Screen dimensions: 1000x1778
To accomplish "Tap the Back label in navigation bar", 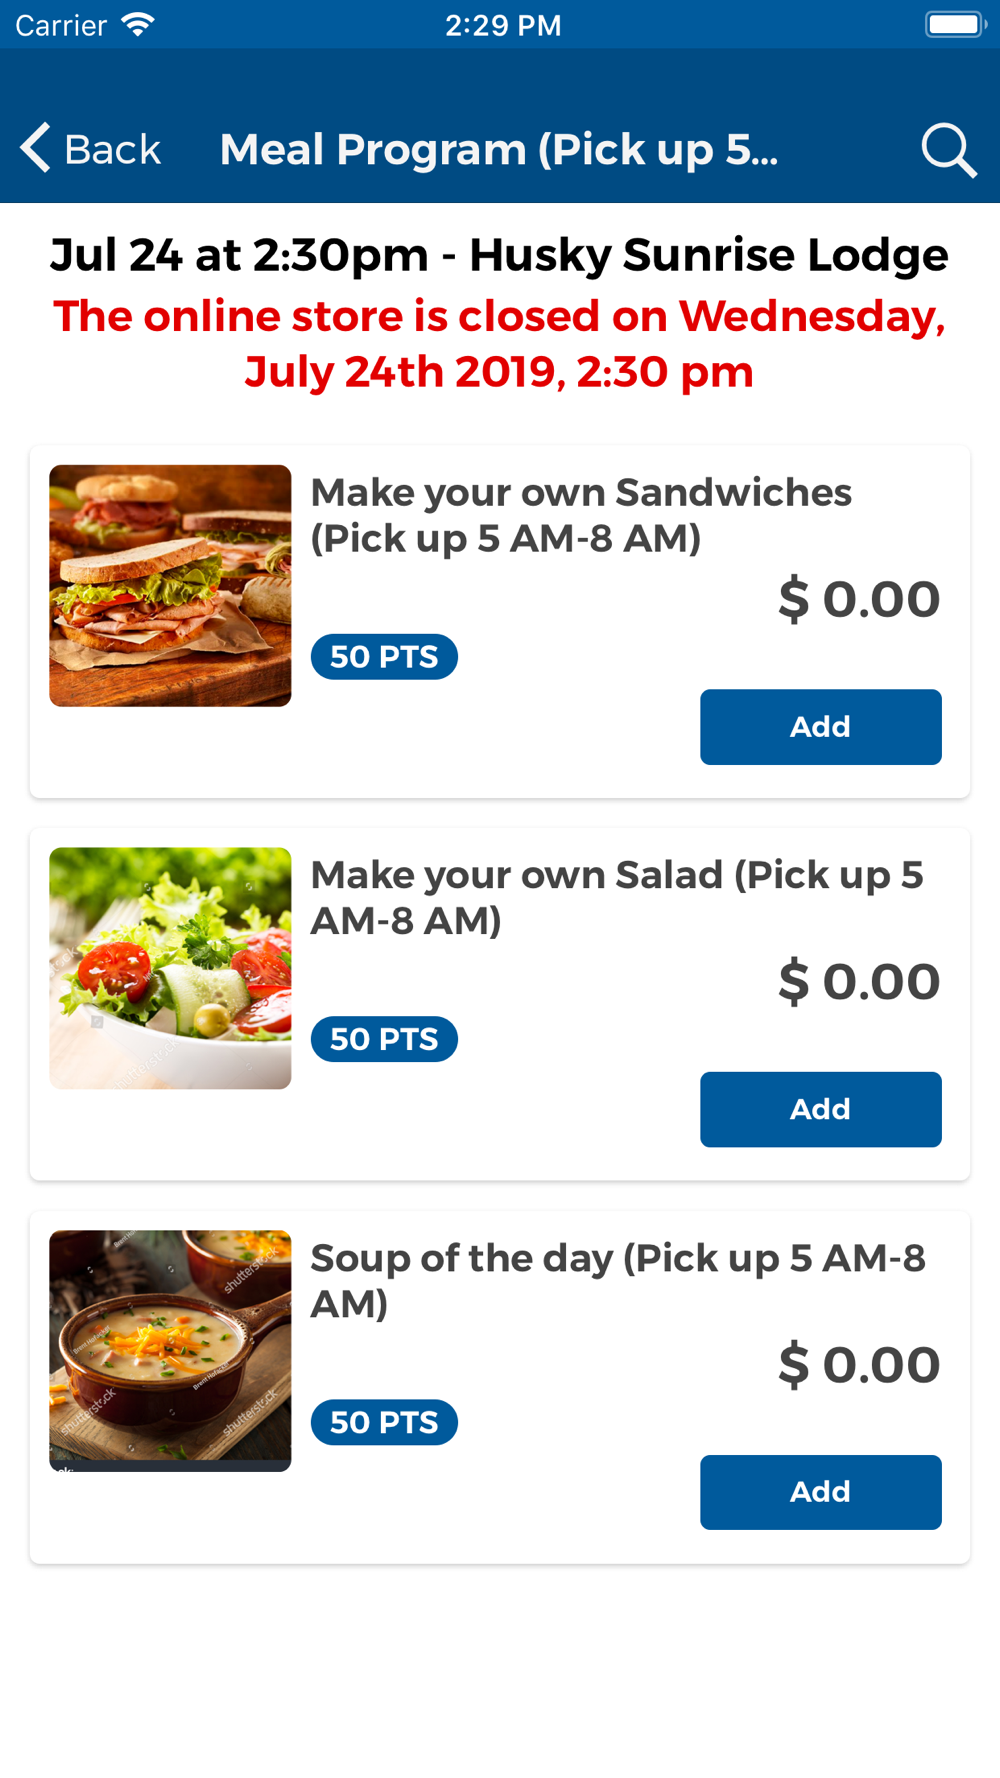I will coord(112,150).
